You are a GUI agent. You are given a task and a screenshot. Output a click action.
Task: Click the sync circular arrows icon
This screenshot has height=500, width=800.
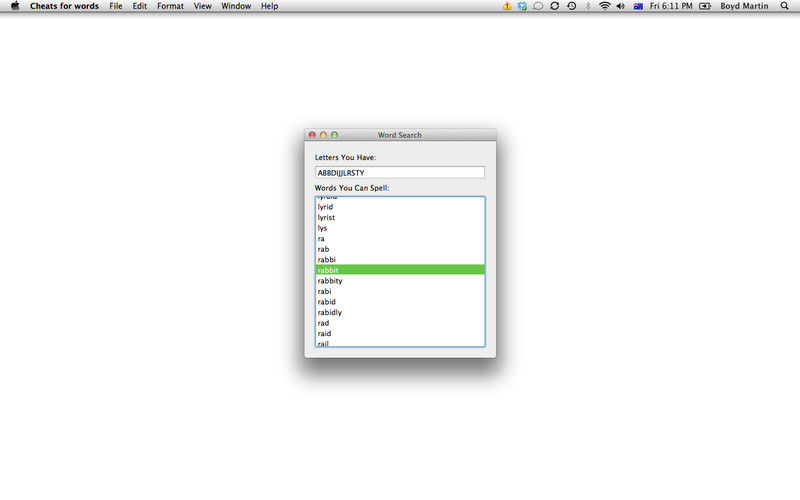click(555, 6)
